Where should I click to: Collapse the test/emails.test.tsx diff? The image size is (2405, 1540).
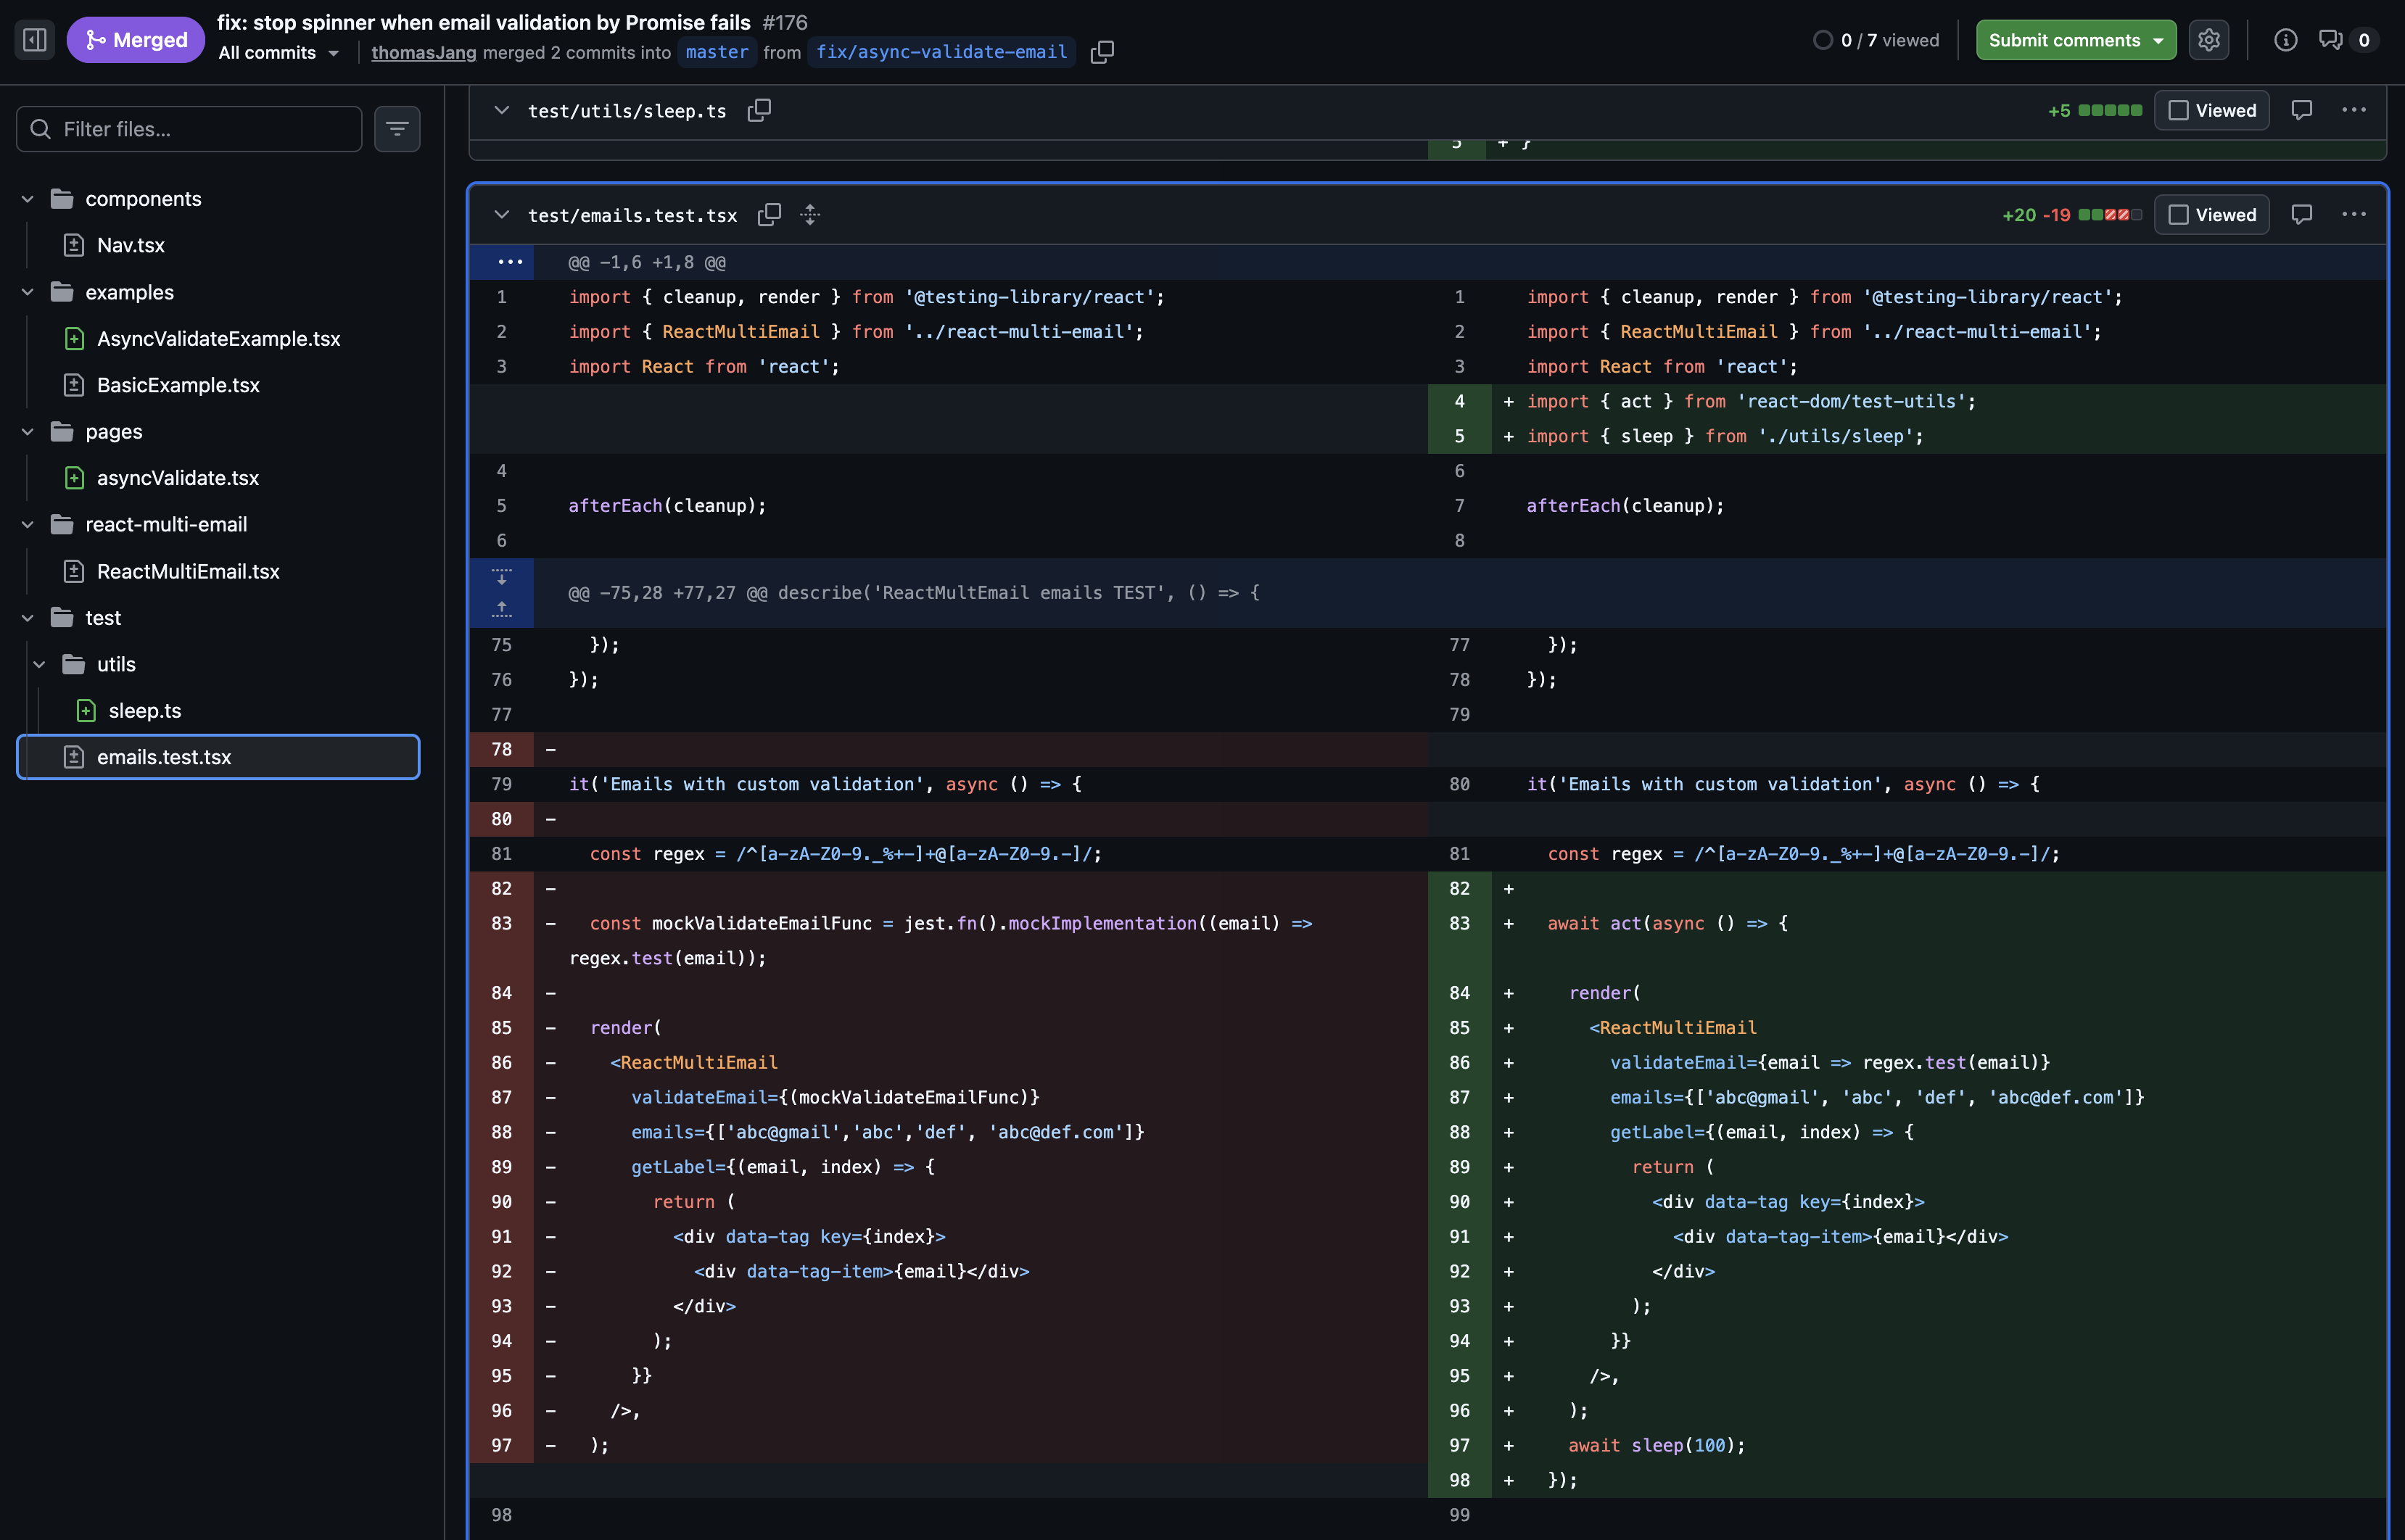[x=502, y=215]
